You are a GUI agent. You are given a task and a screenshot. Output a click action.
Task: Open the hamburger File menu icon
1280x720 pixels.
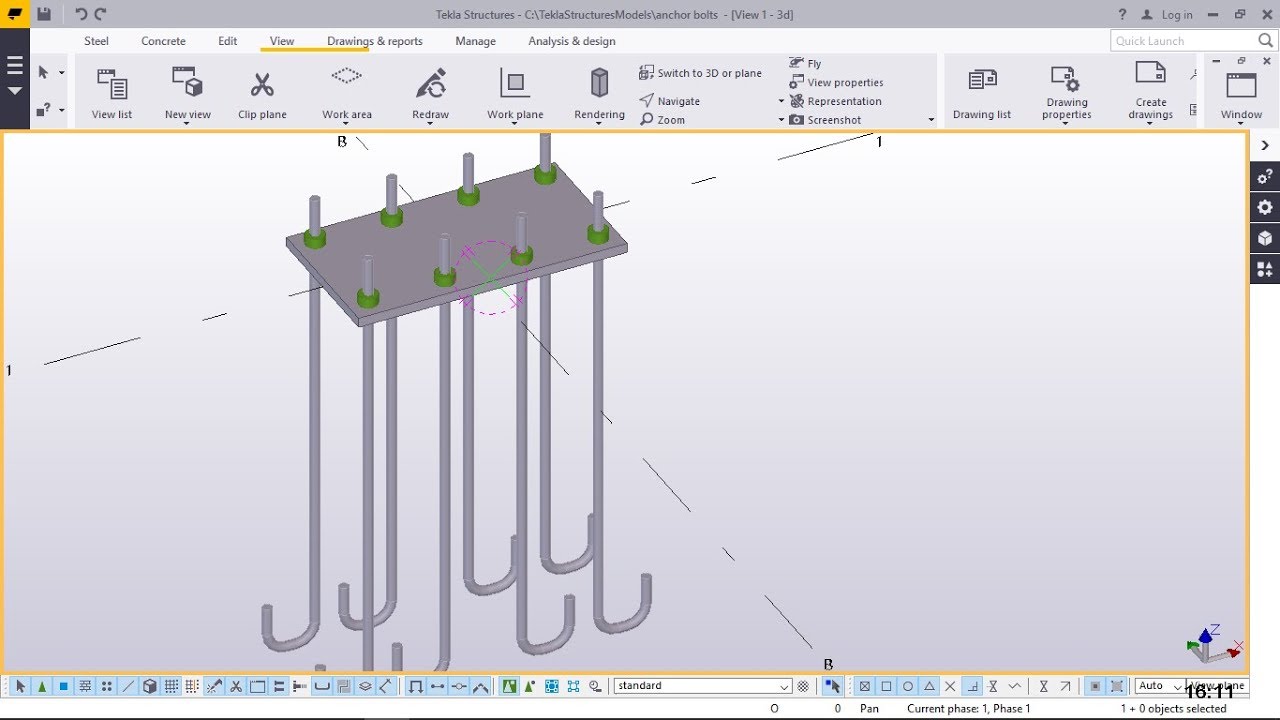click(14, 66)
